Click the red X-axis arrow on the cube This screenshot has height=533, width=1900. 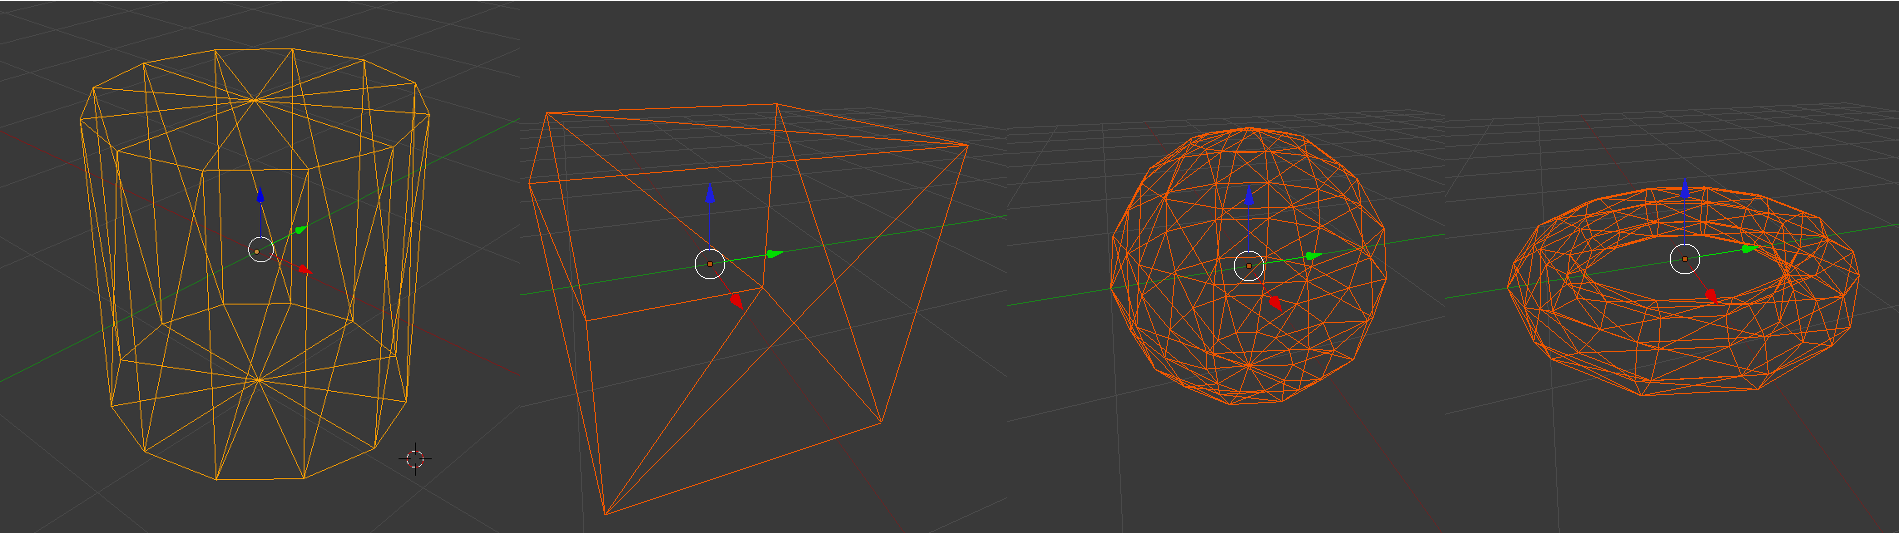(x=736, y=299)
